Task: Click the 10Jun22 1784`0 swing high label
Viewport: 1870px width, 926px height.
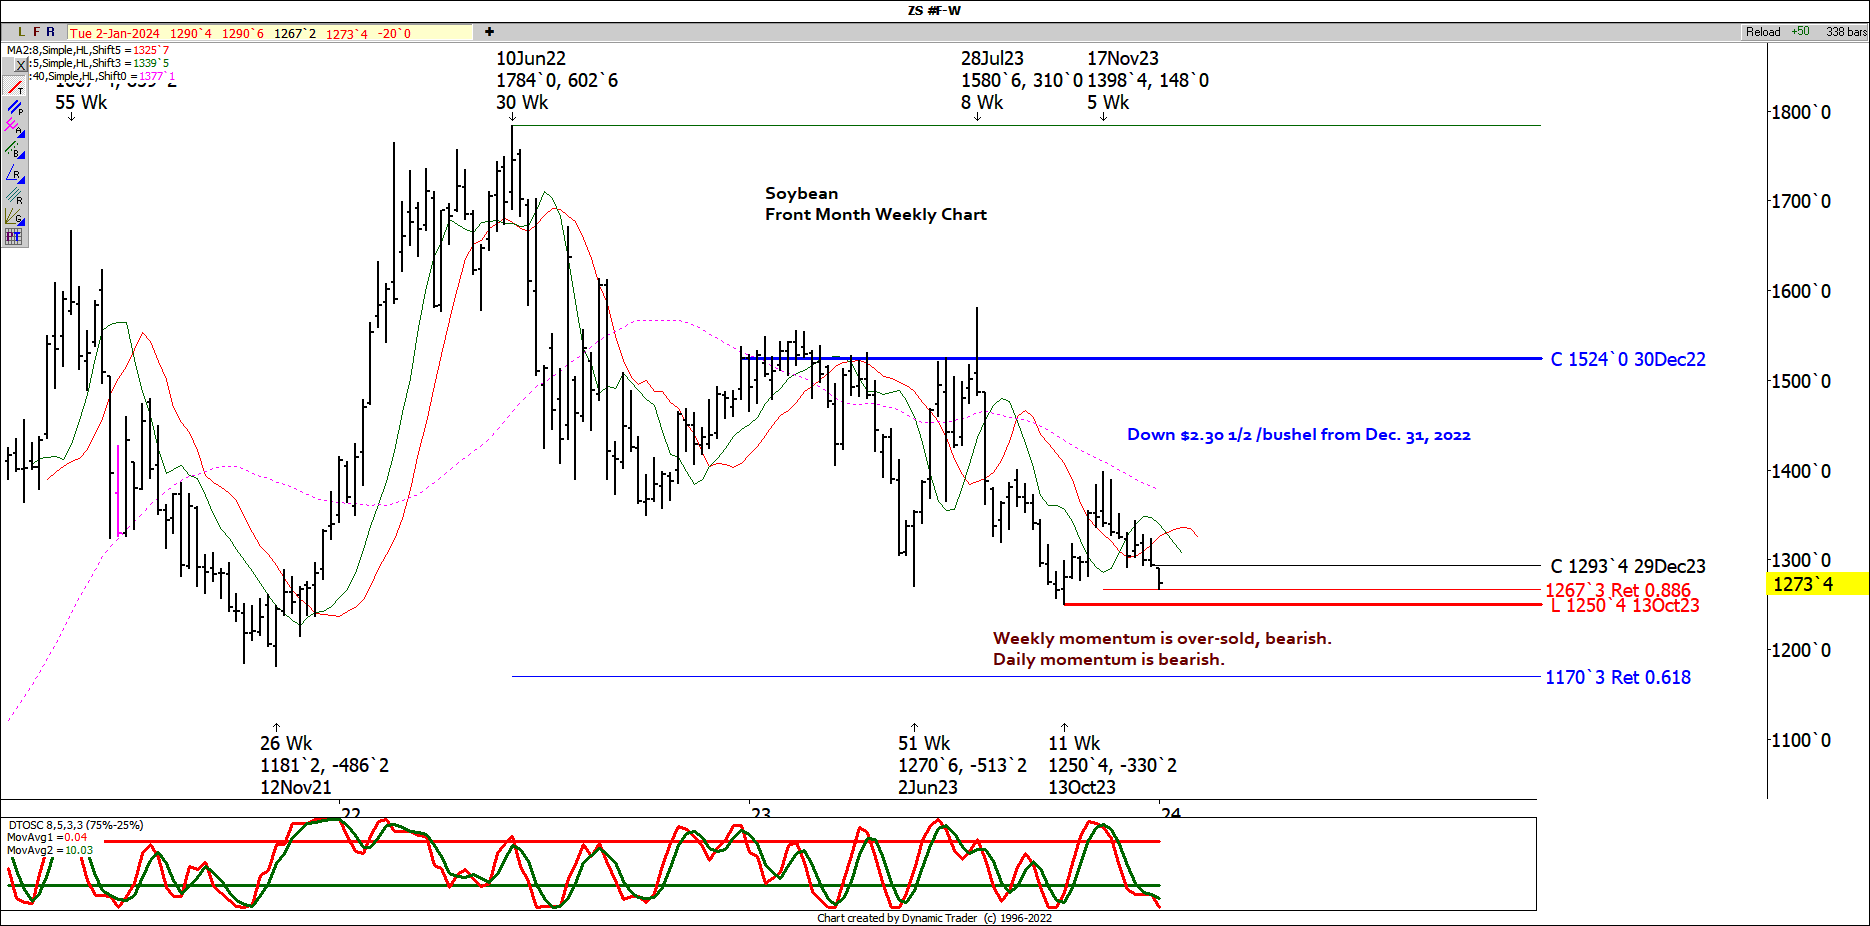Action: [x=557, y=80]
